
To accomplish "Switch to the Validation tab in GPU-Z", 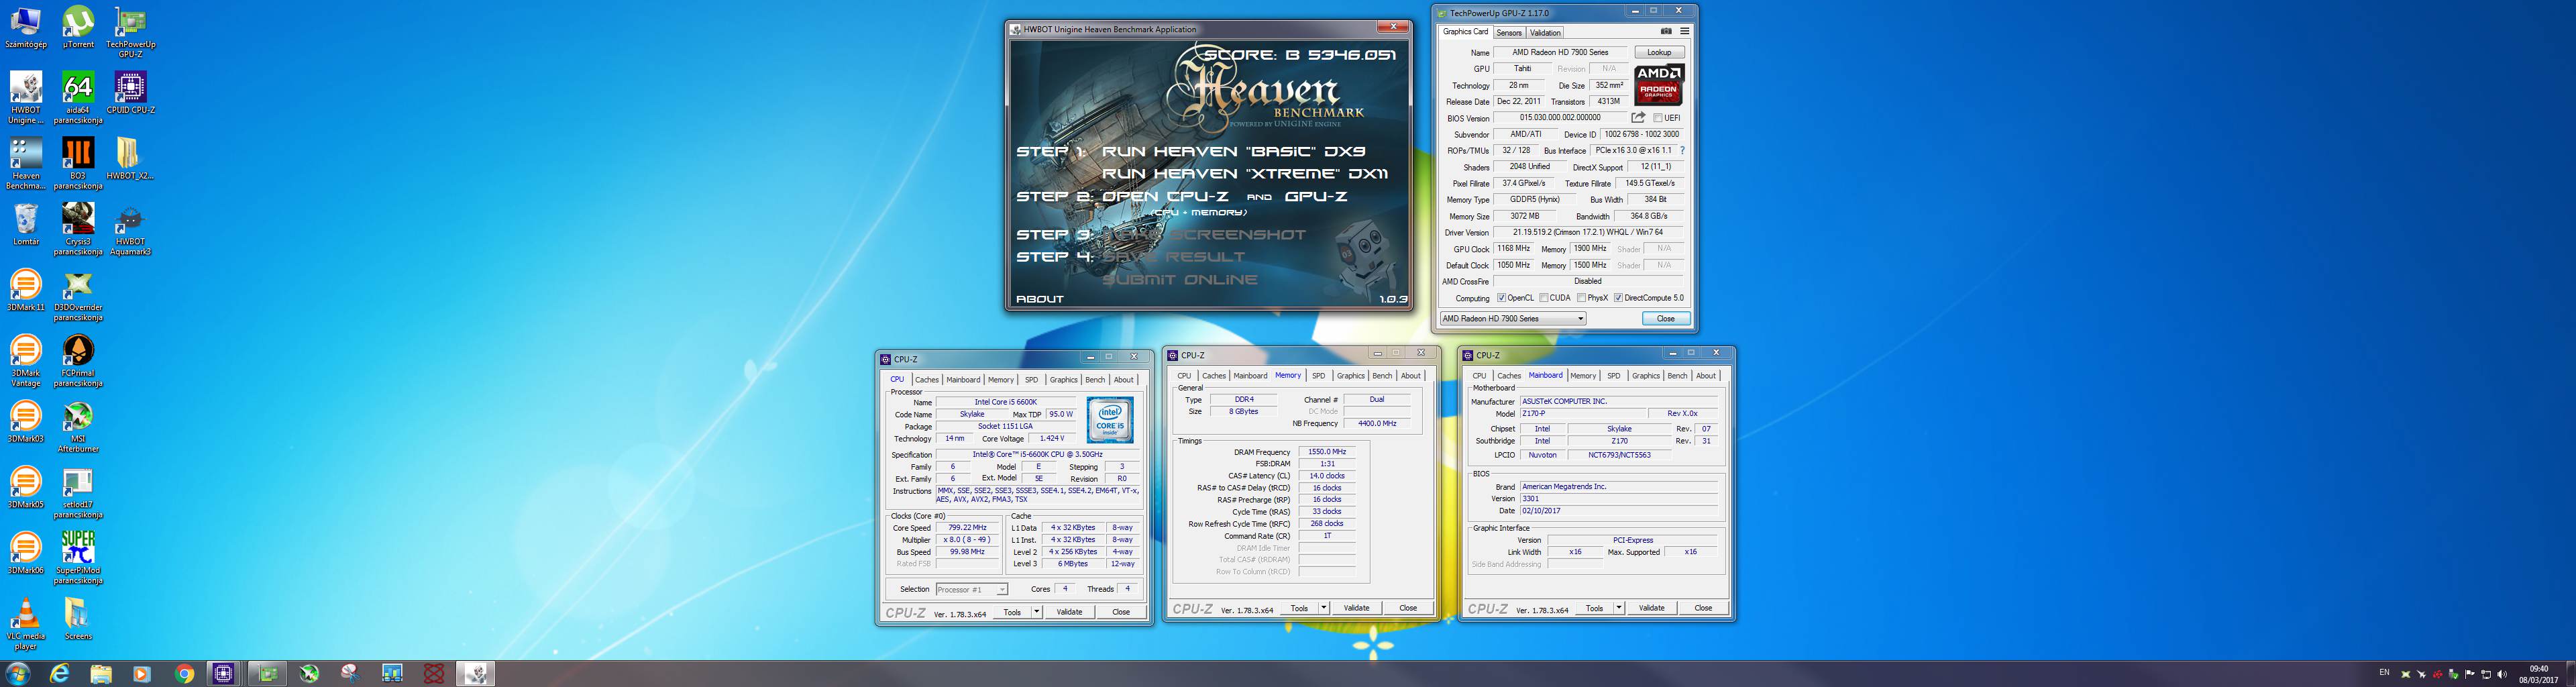I will (x=1546, y=33).
